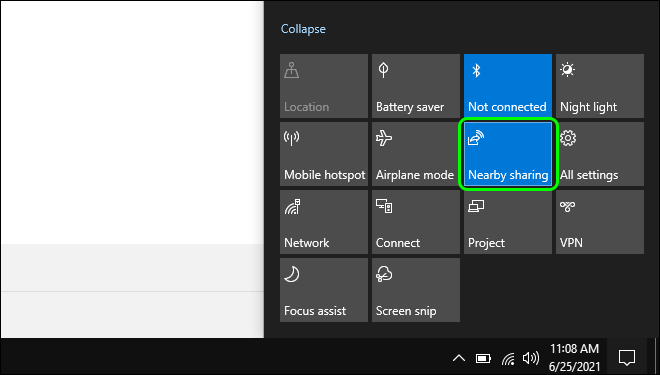Turn on Mobile hotspot tile
The width and height of the screenshot is (660, 375).
[324, 154]
